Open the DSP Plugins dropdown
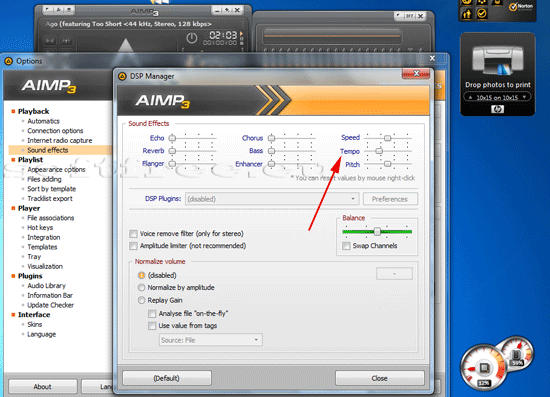 (272, 199)
